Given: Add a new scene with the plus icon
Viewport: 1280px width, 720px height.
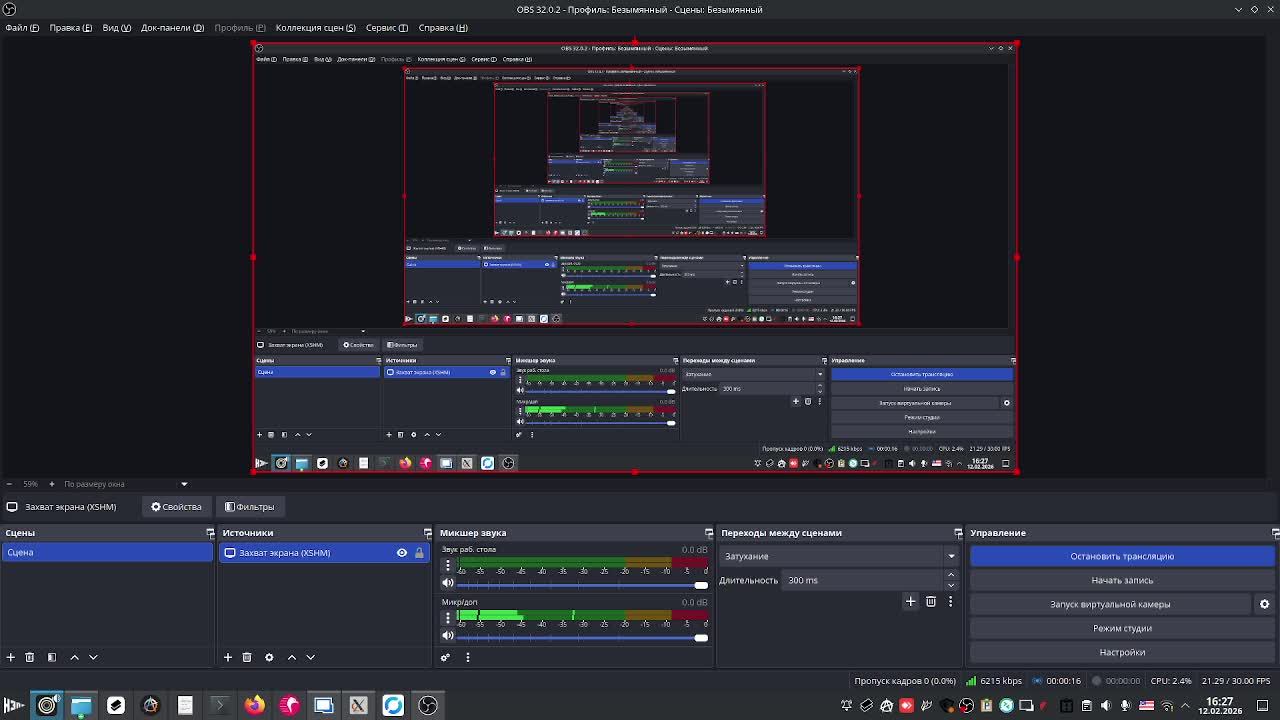Looking at the screenshot, I should pyautogui.click(x=11, y=657).
